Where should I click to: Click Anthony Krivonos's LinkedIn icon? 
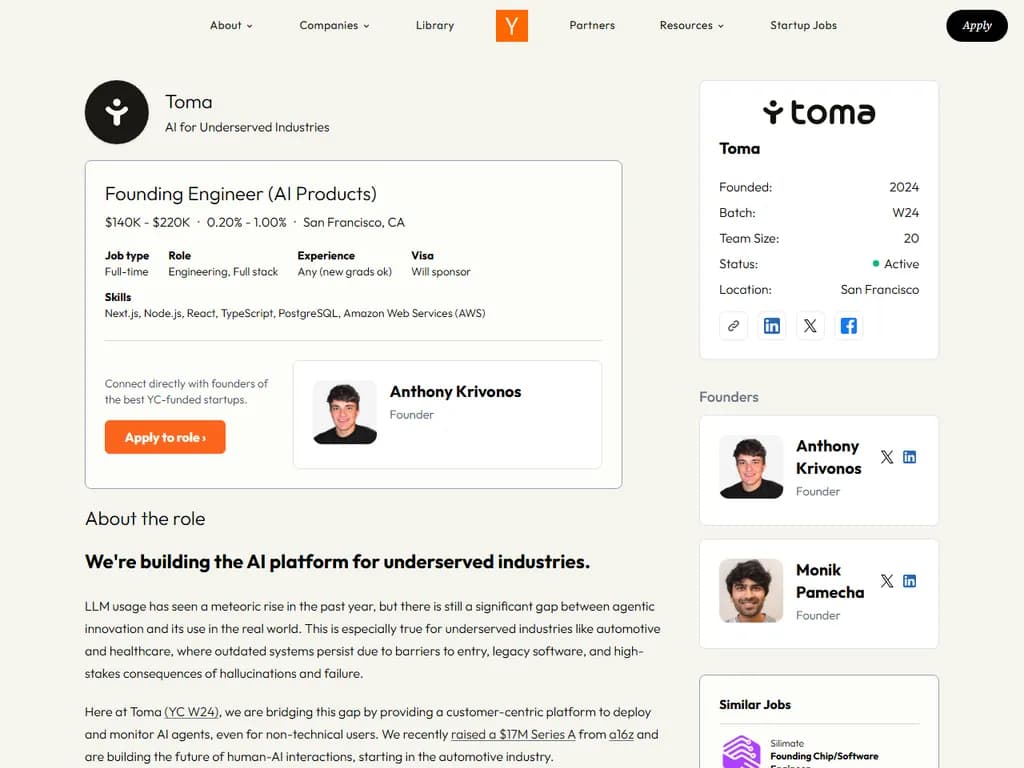pyautogui.click(x=909, y=456)
